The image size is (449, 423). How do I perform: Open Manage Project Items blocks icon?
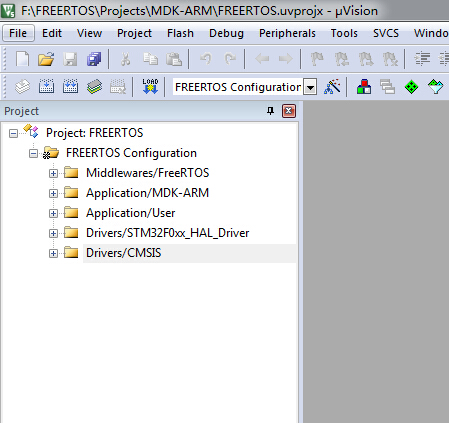(x=364, y=87)
